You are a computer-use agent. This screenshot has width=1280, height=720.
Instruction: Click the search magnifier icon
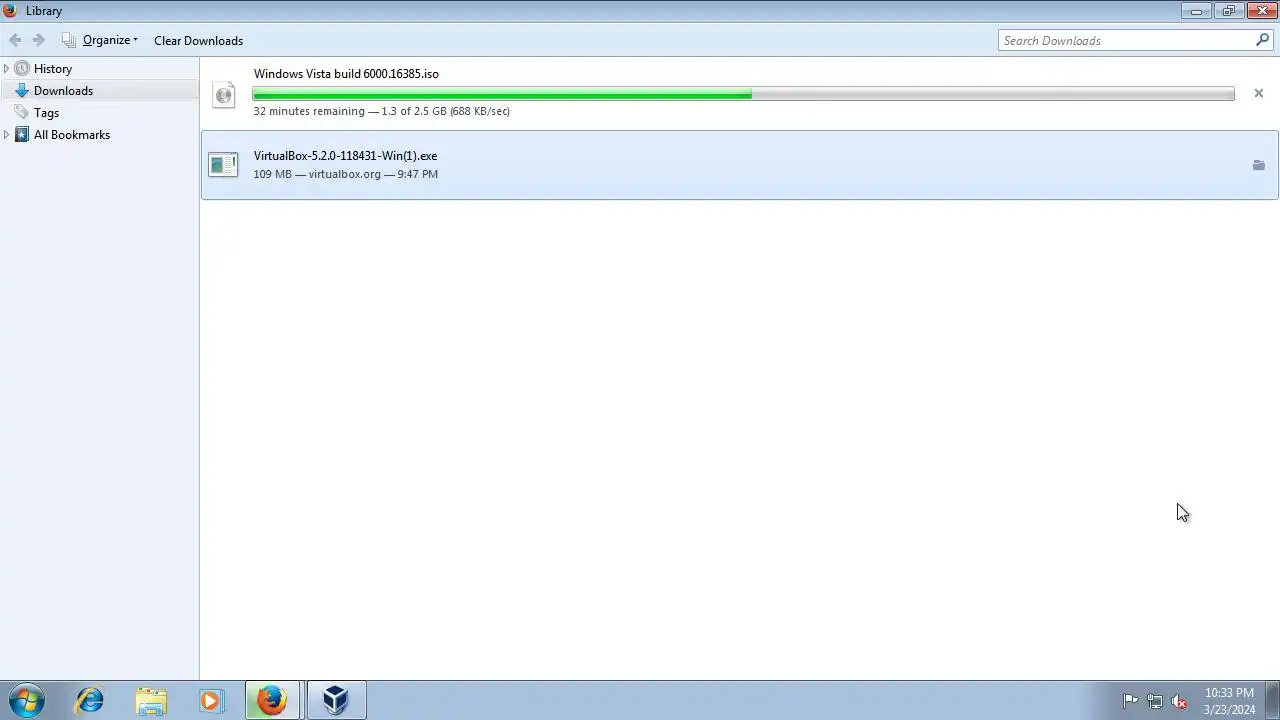(x=1263, y=40)
